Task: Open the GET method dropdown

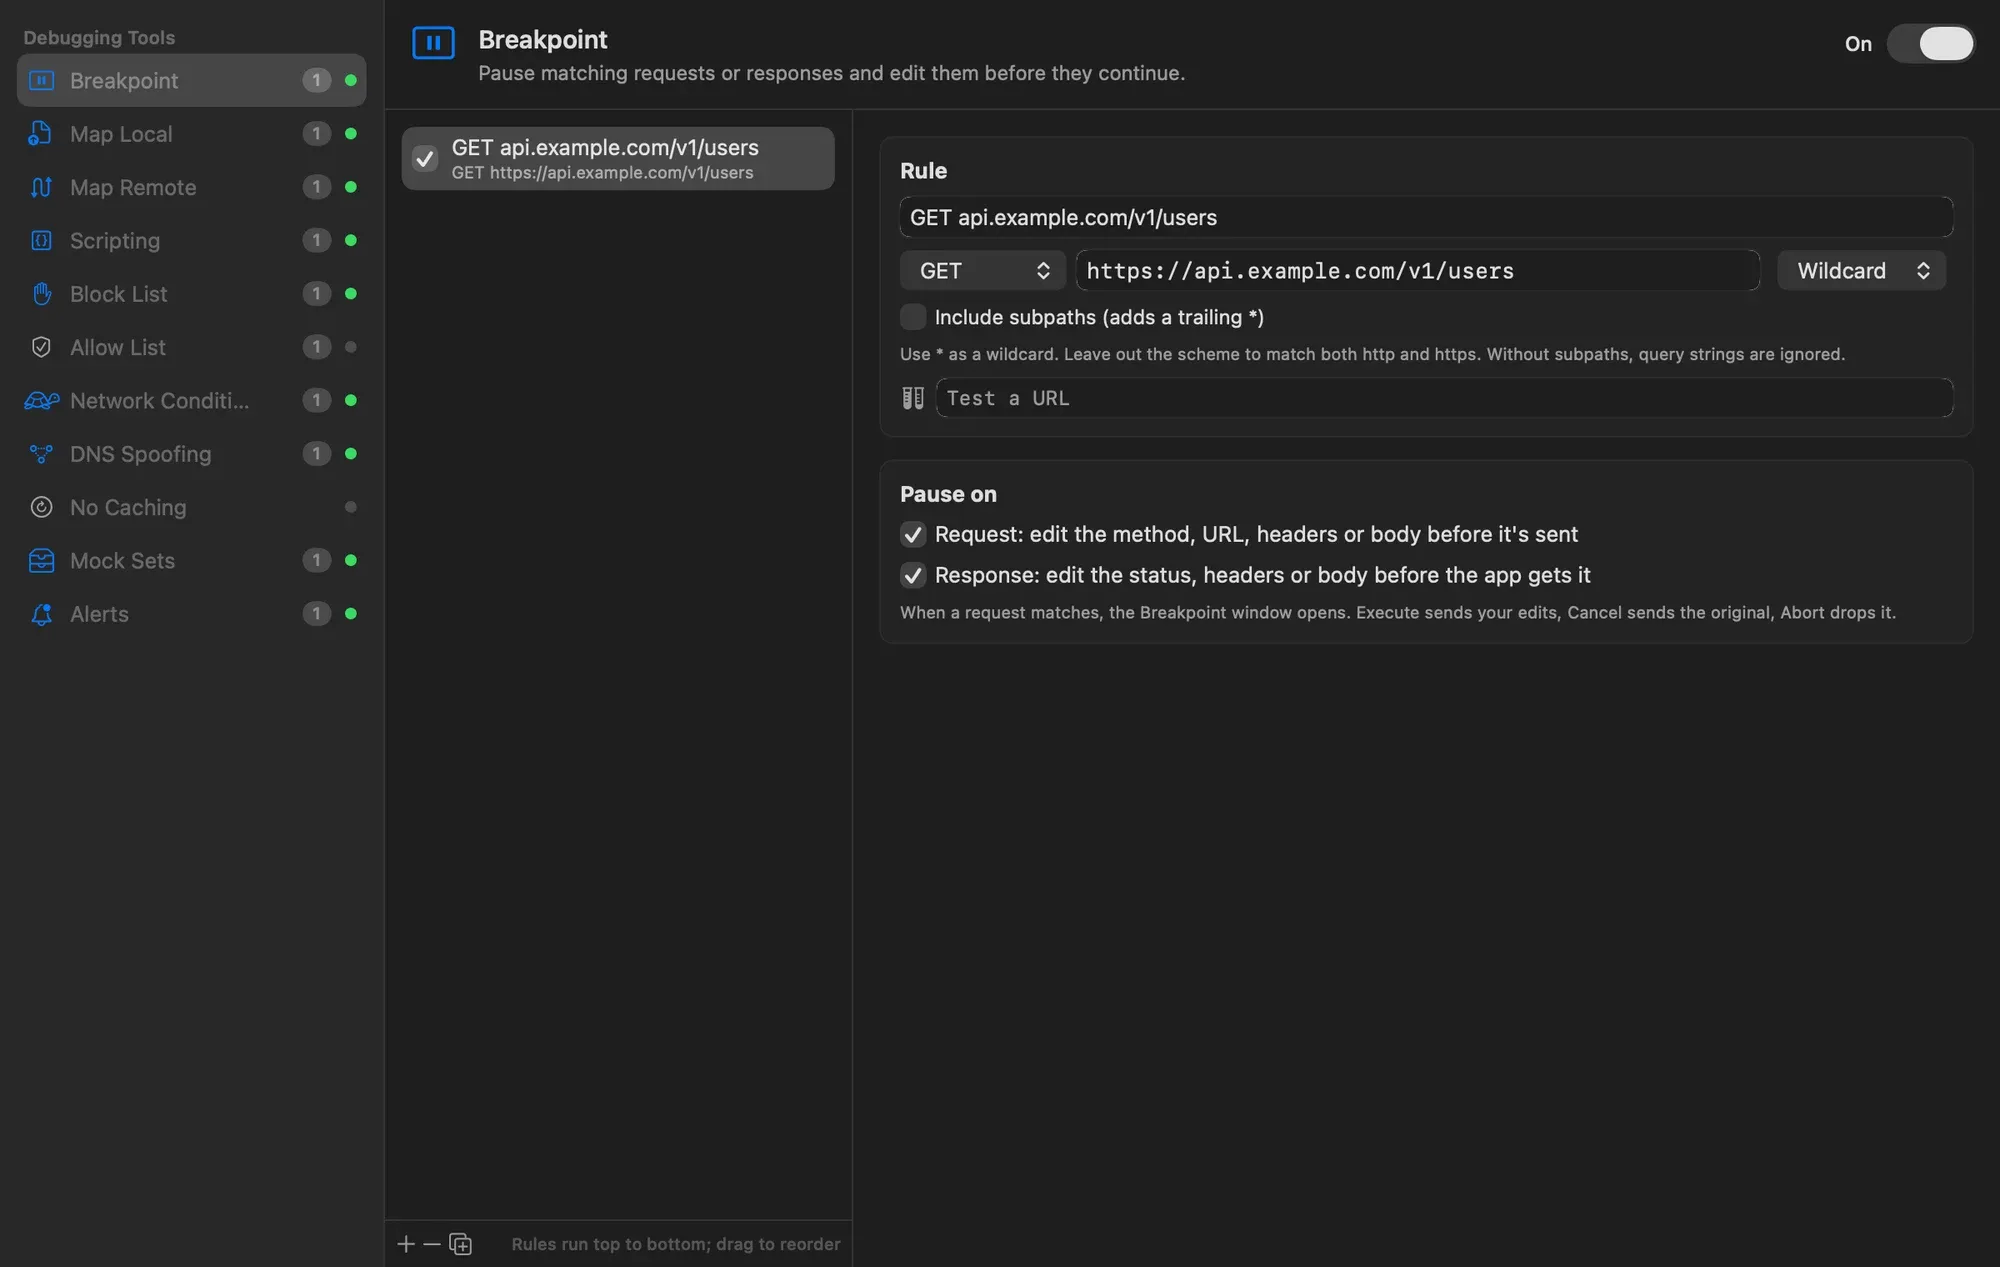Action: point(983,271)
